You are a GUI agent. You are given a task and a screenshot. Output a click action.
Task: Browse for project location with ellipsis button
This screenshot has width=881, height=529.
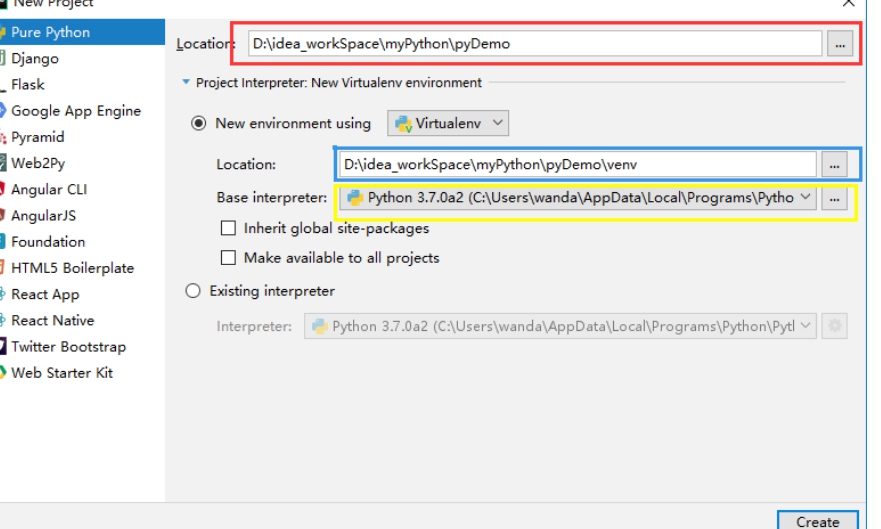(840, 44)
